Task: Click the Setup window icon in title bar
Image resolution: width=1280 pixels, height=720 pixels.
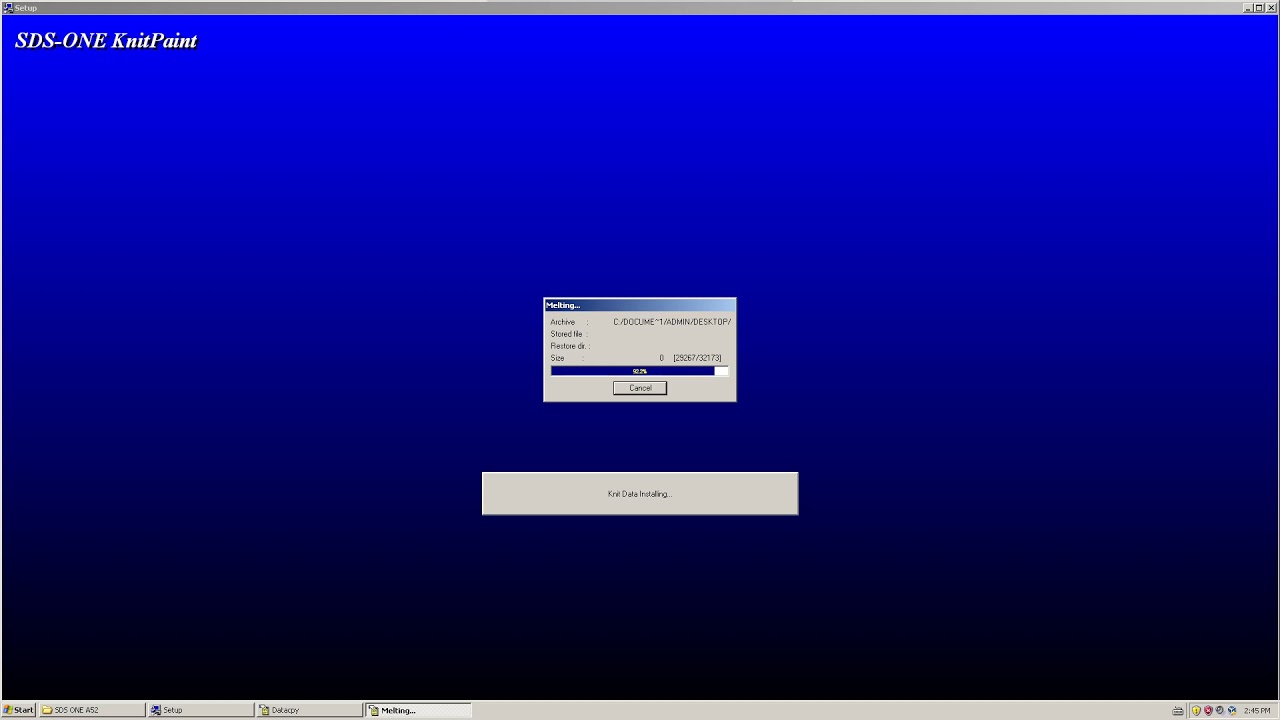Action: [8, 7]
